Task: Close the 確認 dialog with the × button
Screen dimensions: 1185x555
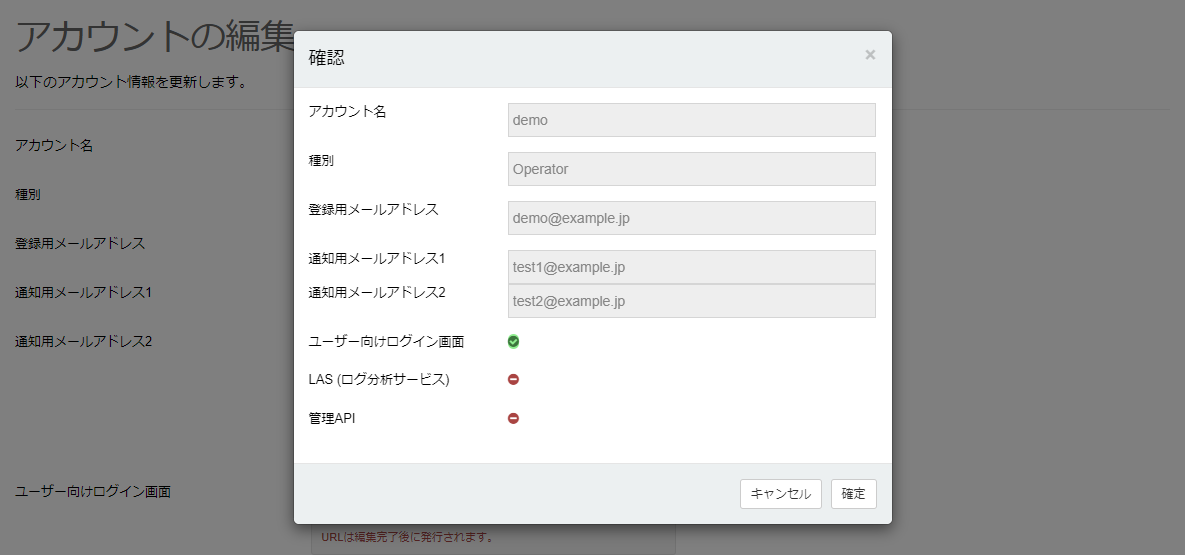Action: point(870,55)
